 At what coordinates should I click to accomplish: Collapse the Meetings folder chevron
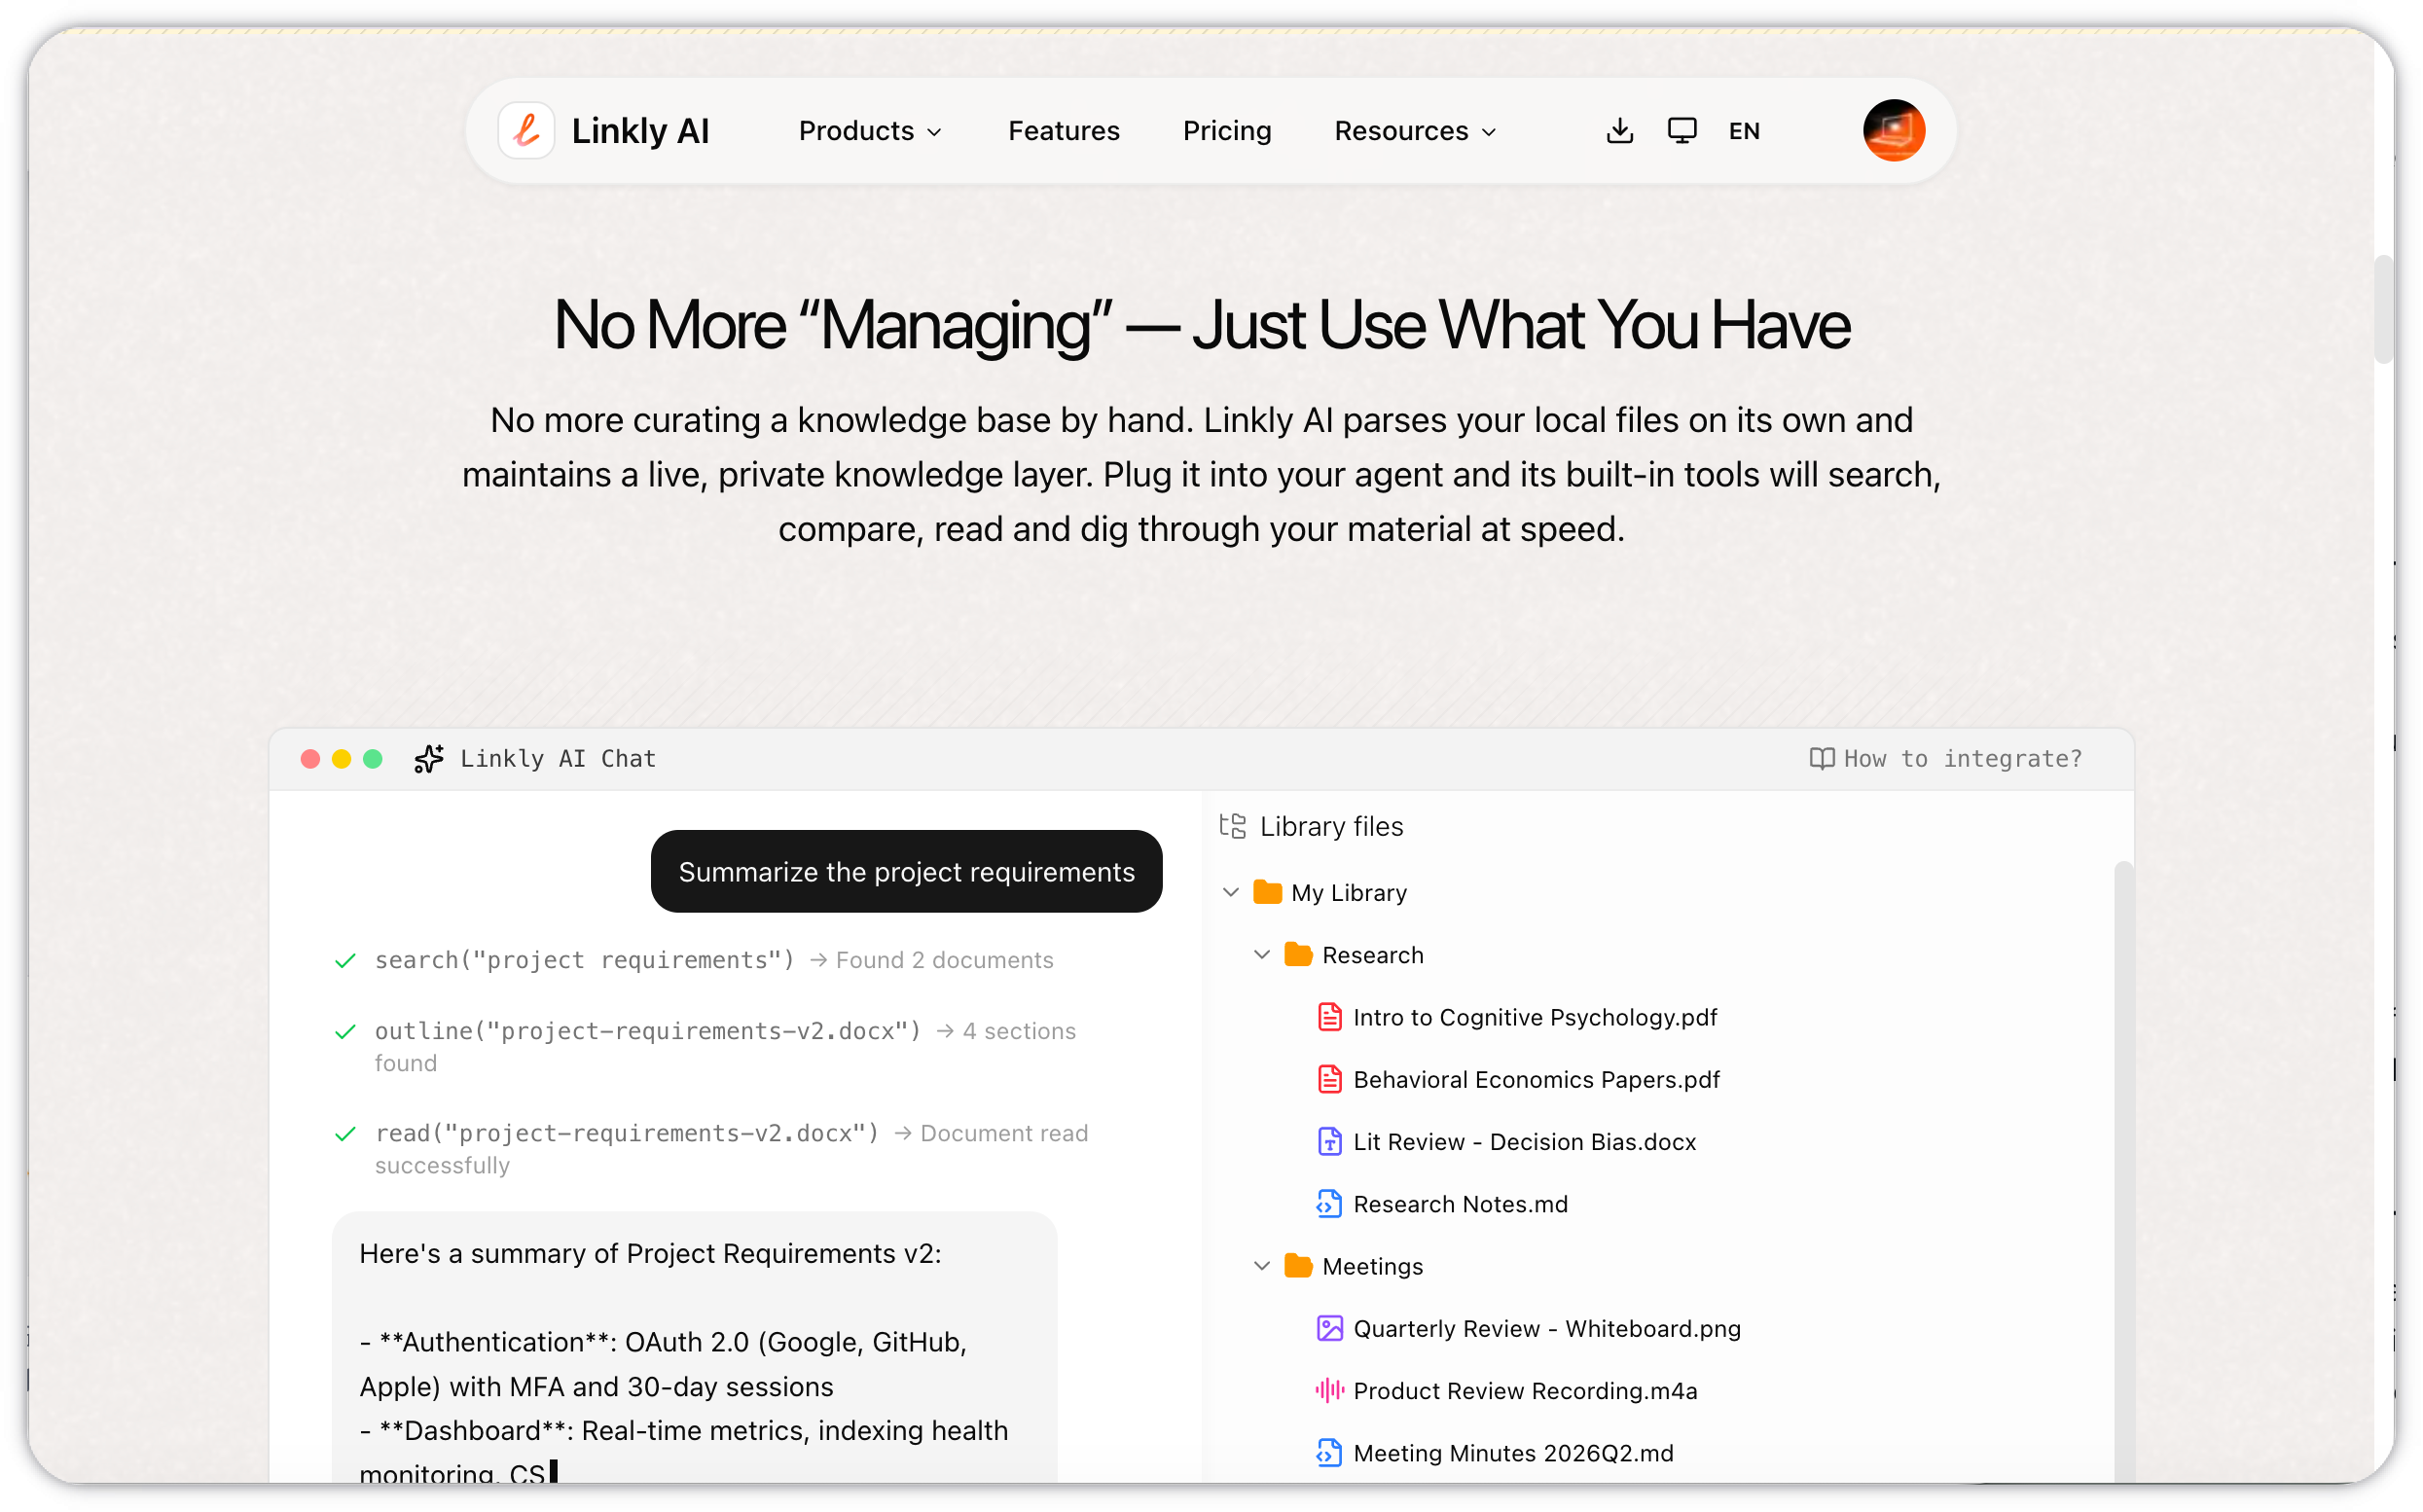1261,1266
